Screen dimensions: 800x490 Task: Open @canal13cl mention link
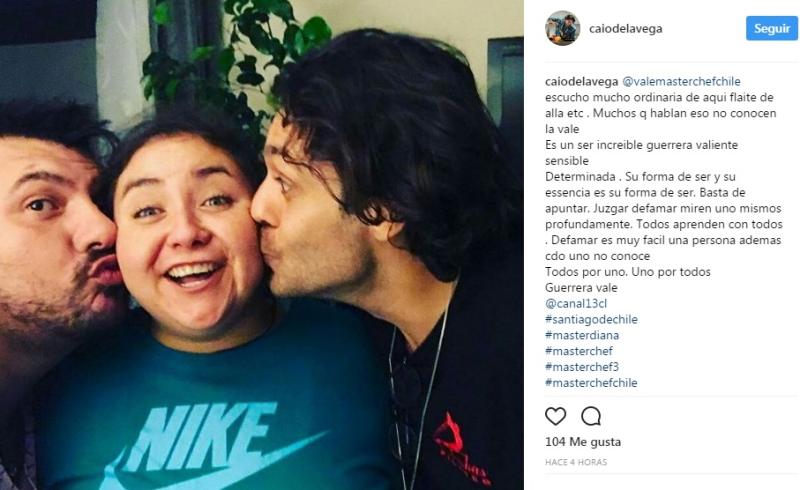tap(576, 304)
